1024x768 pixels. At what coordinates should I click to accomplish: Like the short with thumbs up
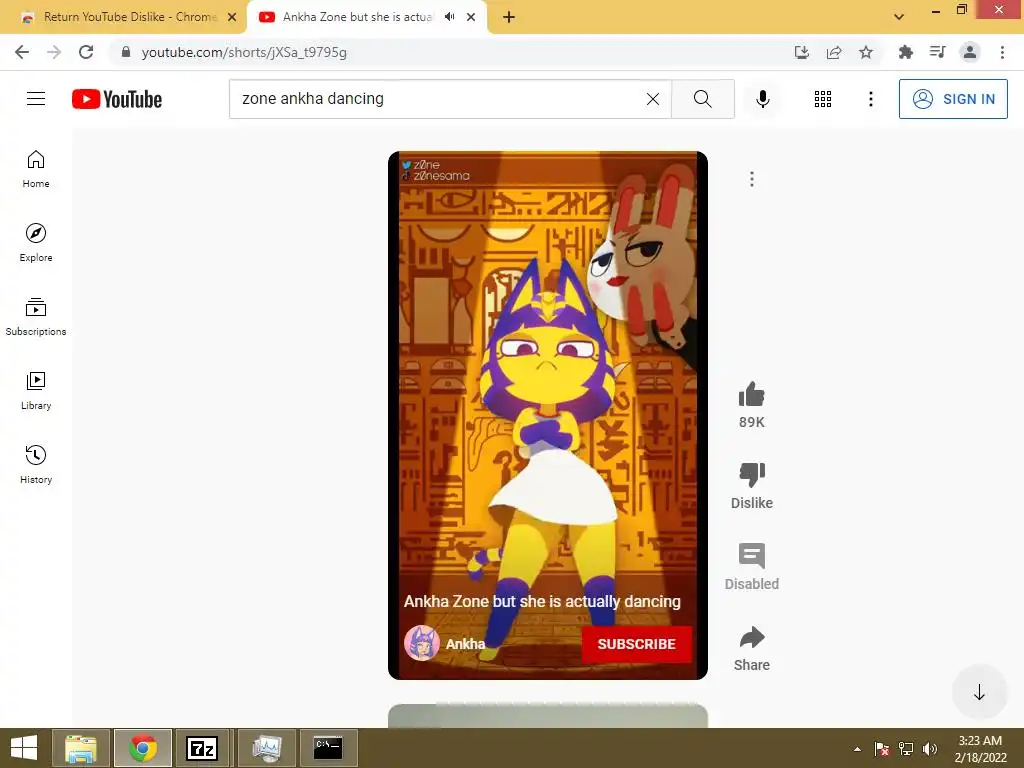pos(752,394)
